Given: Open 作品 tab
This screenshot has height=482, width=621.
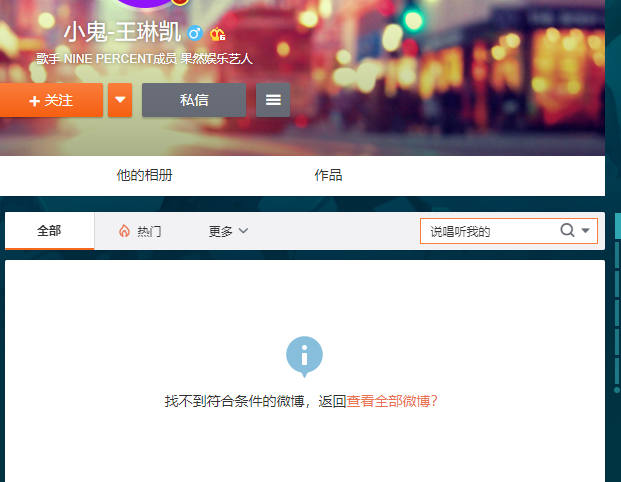Looking at the screenshot, I should tap(328, 175).
